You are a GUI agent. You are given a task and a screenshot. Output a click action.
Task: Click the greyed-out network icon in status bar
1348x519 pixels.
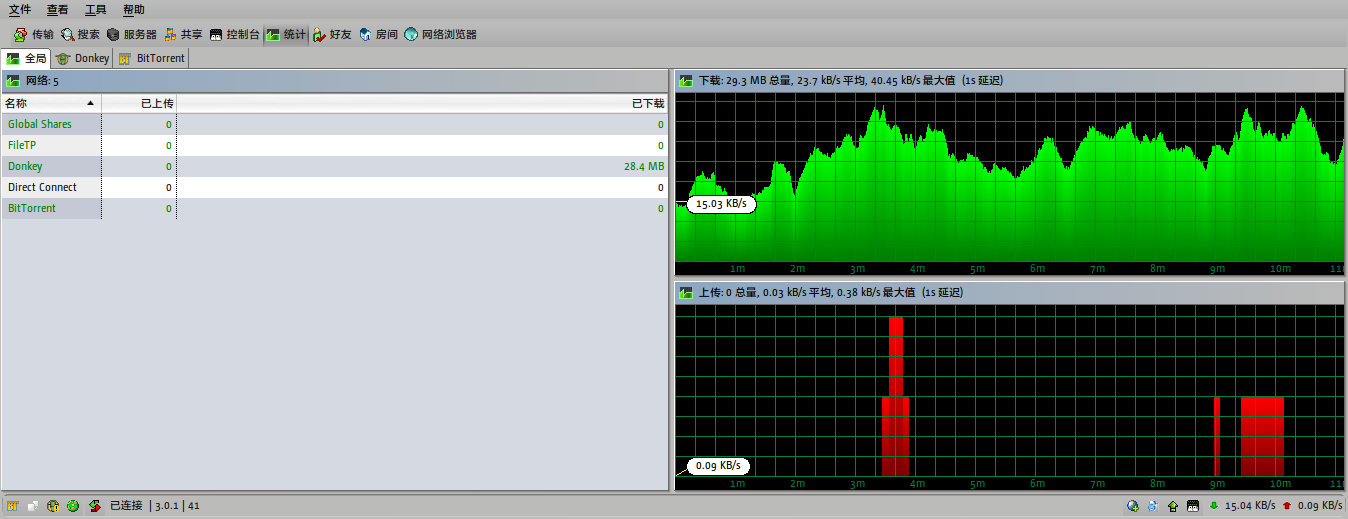pyautogui.click(x=33, y=506)
